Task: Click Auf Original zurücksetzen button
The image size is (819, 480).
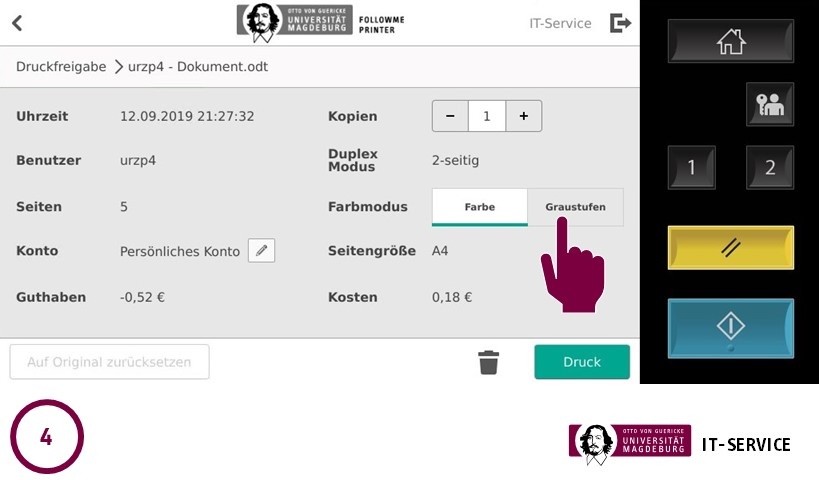Action: pos(109,362)
